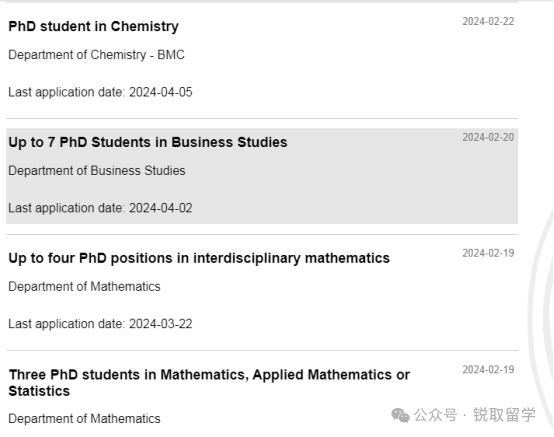Select the 2024-02-22 posting date

click(488, 22)
